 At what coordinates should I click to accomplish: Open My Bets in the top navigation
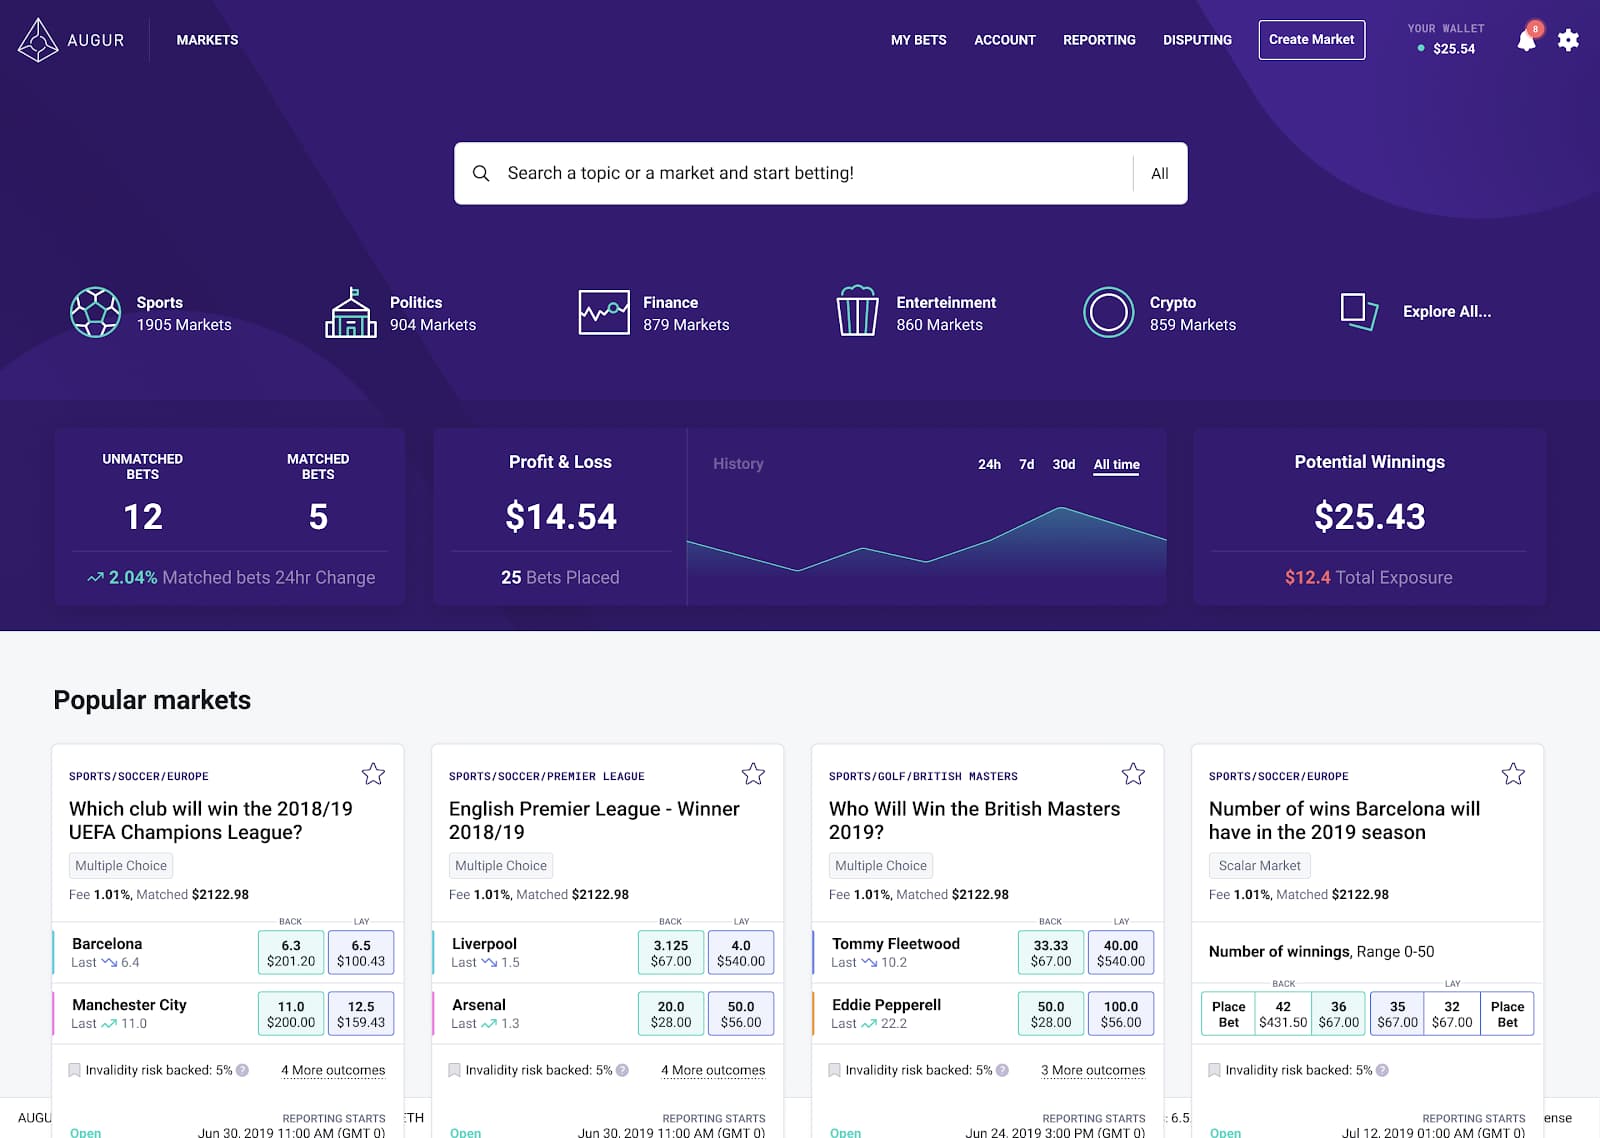[x=918, y=40]
